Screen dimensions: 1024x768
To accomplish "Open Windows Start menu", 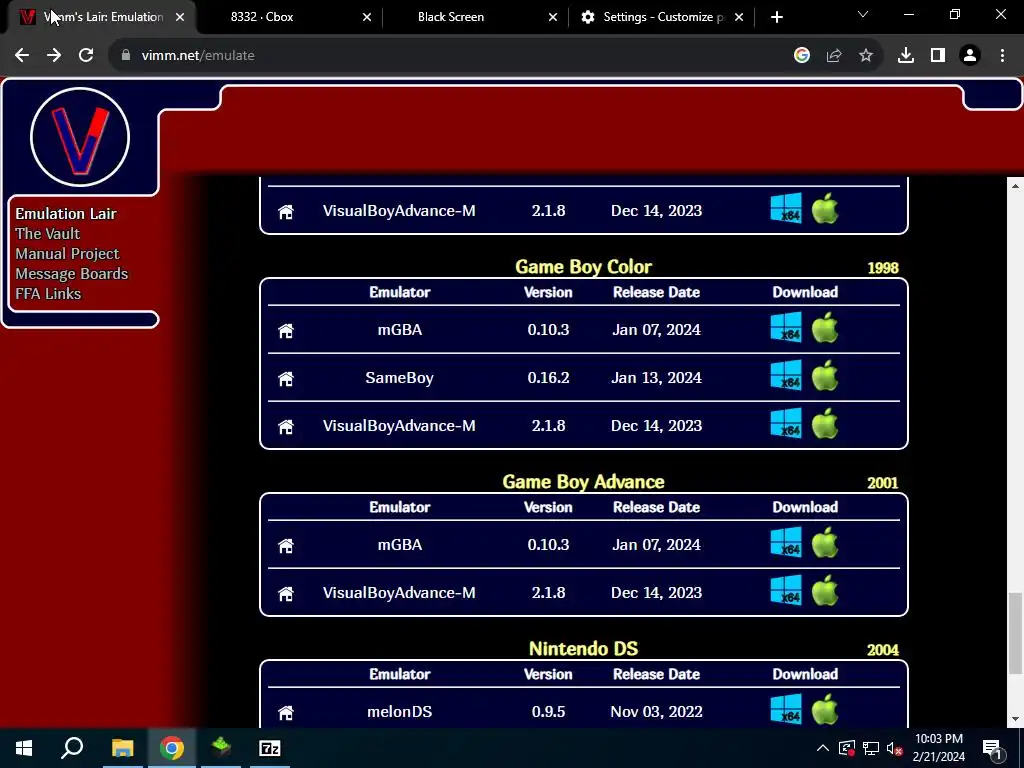I will coord(24,748).
